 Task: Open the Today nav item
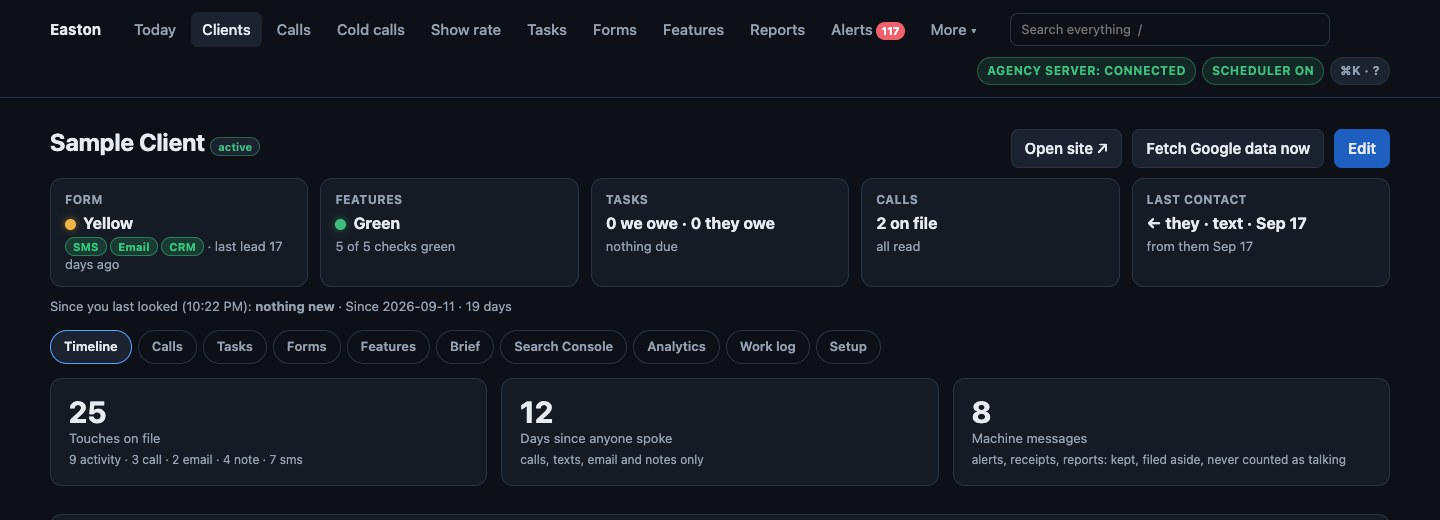coord(155,30)
